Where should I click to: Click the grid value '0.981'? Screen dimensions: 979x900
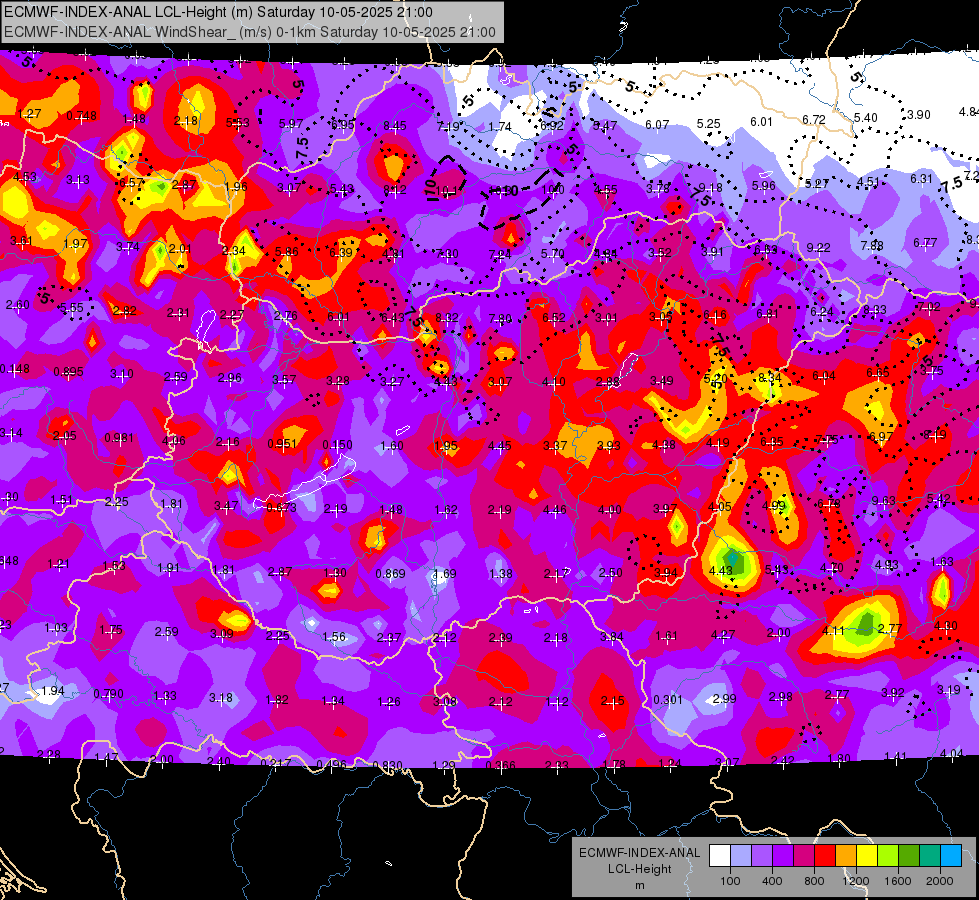(x=119, y=437)
